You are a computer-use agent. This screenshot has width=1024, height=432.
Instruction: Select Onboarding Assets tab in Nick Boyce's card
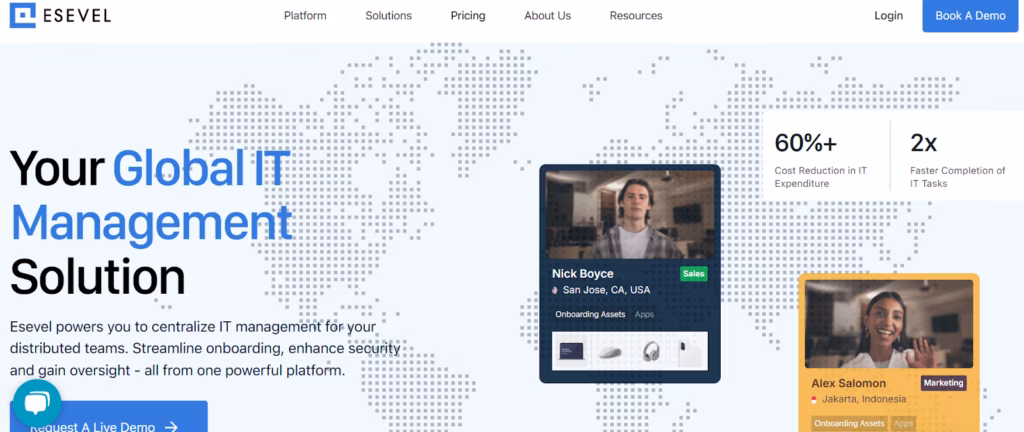(x=590, y=315)
